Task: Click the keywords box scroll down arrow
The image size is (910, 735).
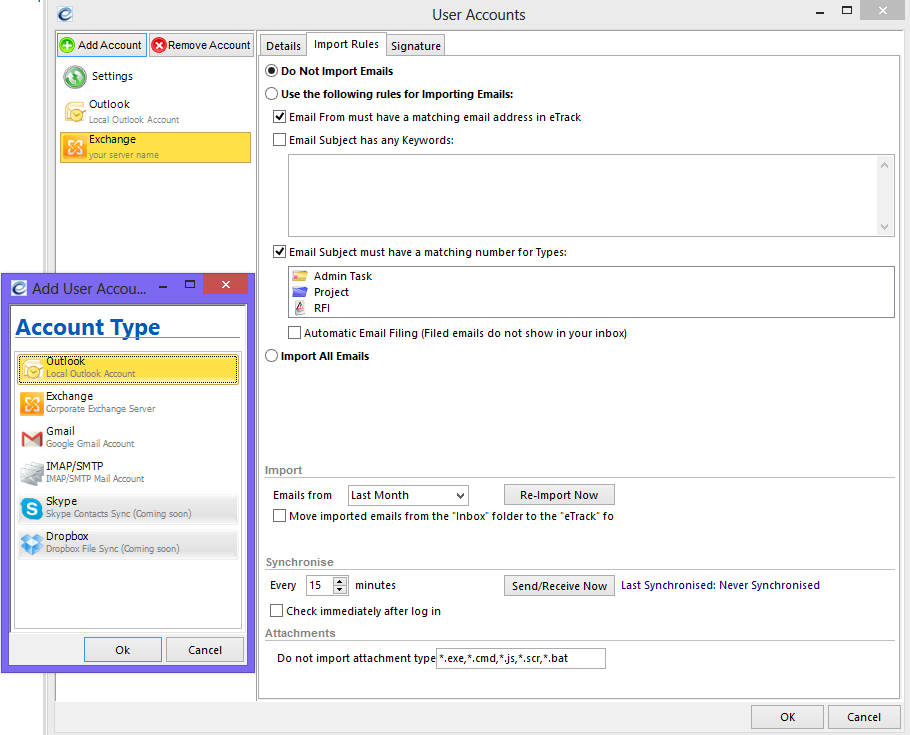Action: (884, 226)
